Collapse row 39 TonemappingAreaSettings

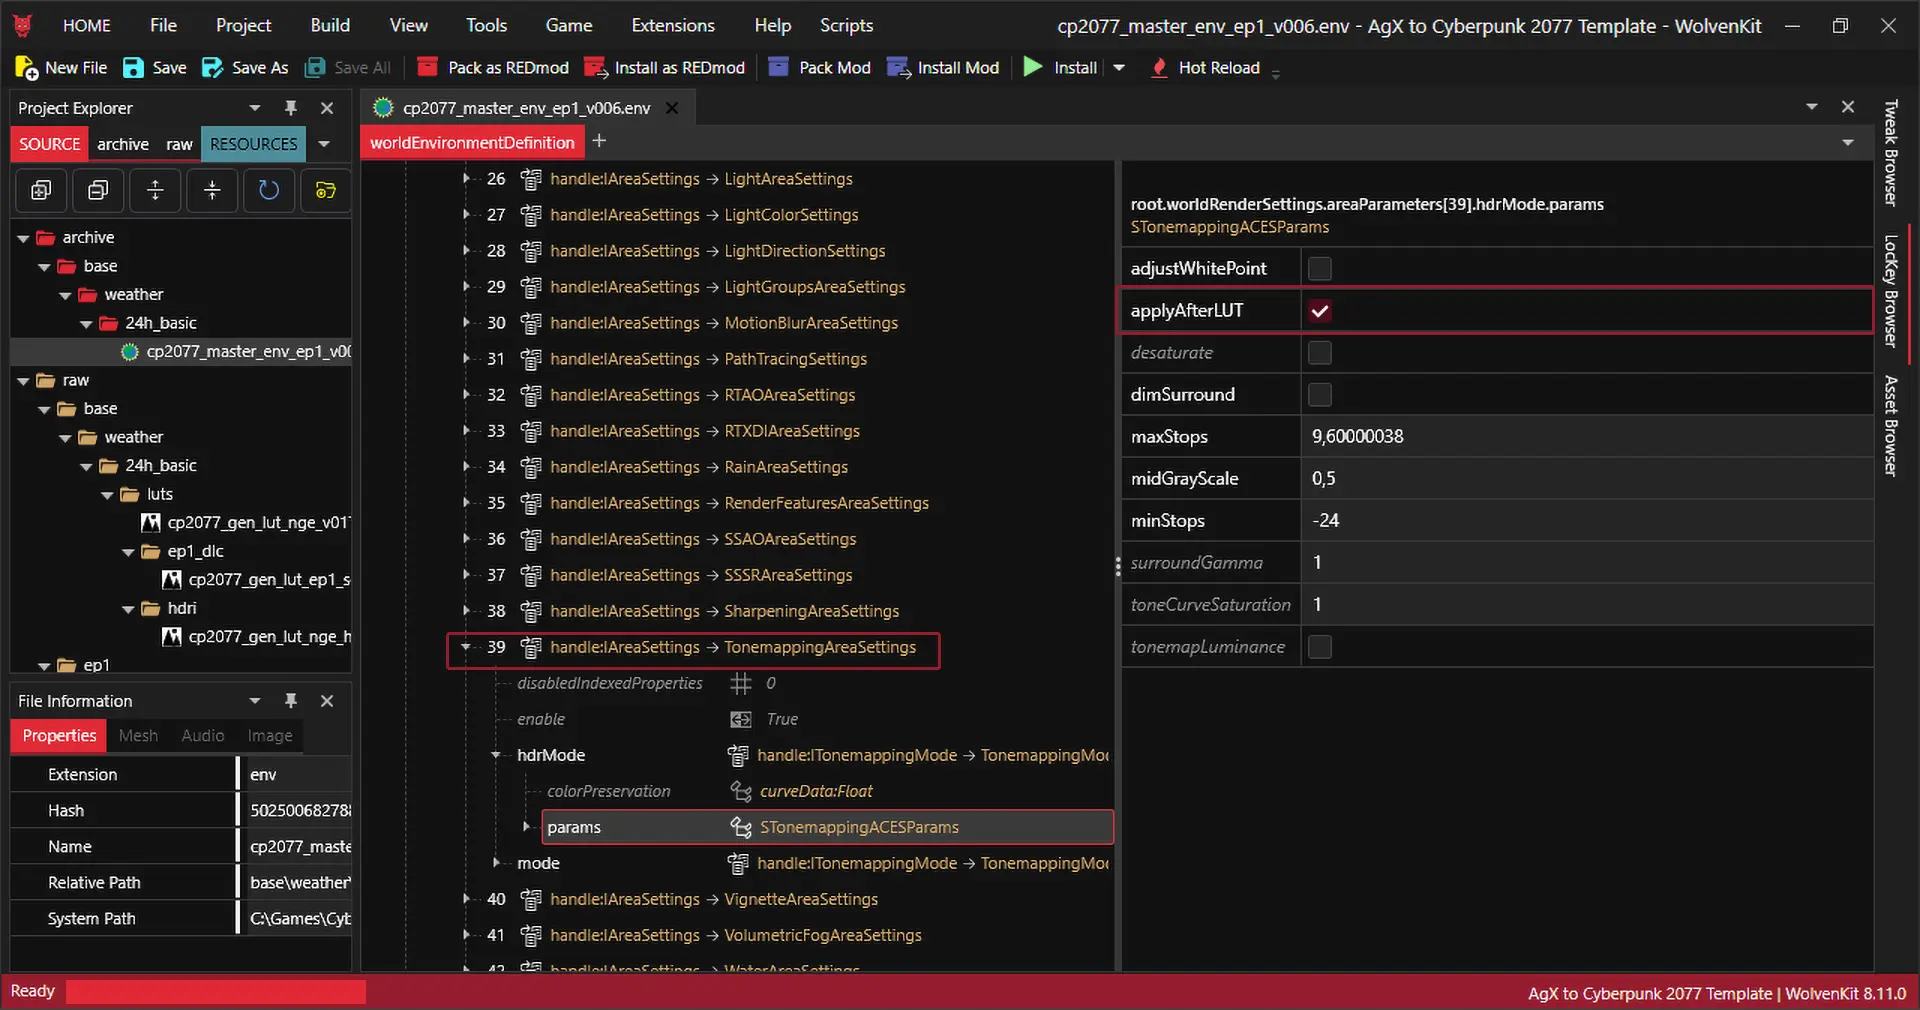[466, 647]
